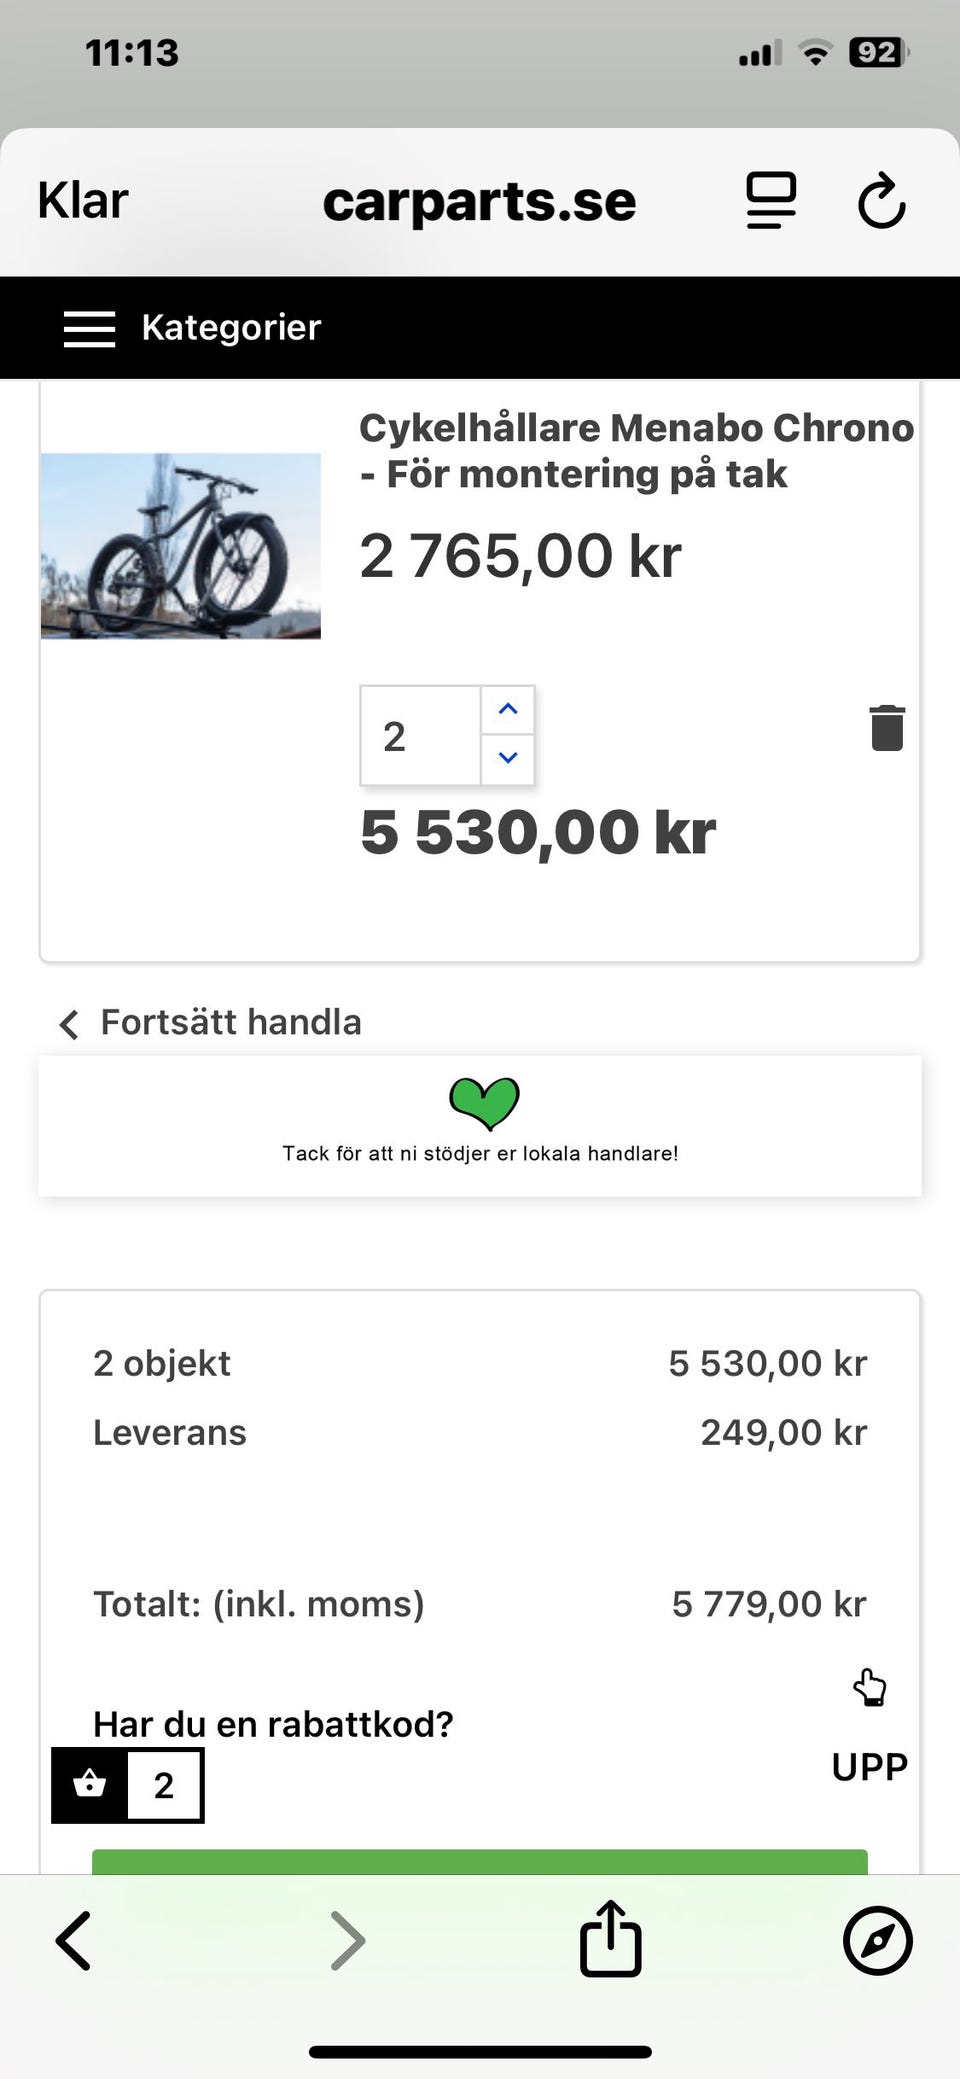Decrease quantity with the down arrow
The width and height of the screenshot is (960, 2079).
[x=508, y=759]
